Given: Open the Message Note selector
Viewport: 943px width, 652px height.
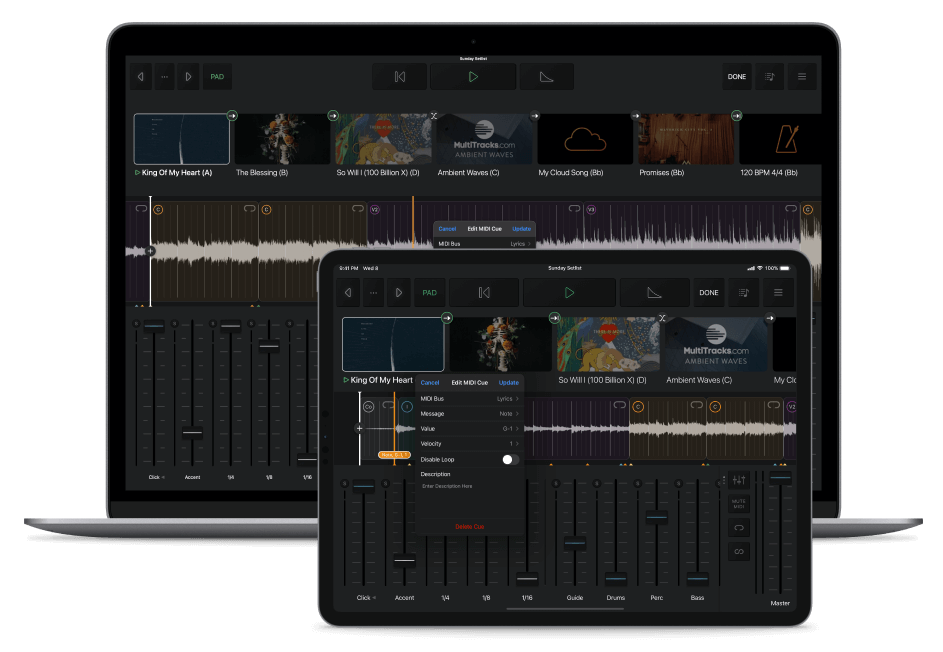Looking at the screenshot, I should 509,413.
